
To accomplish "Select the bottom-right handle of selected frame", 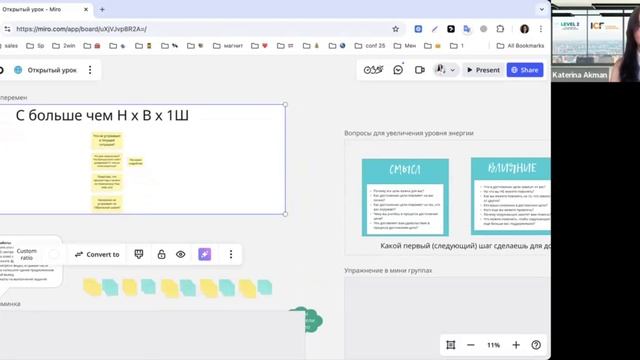I will pos(285,214).
